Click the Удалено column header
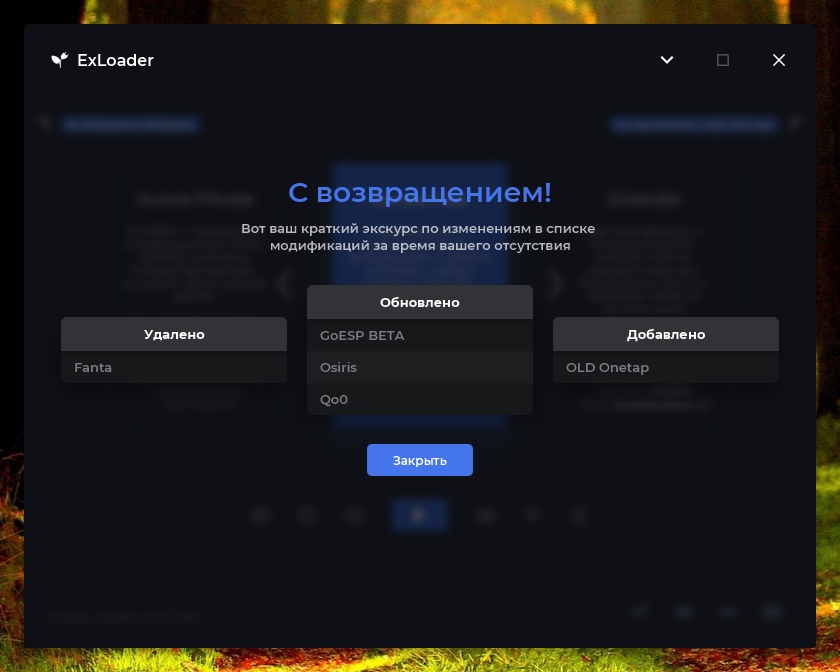 point(174,334)
